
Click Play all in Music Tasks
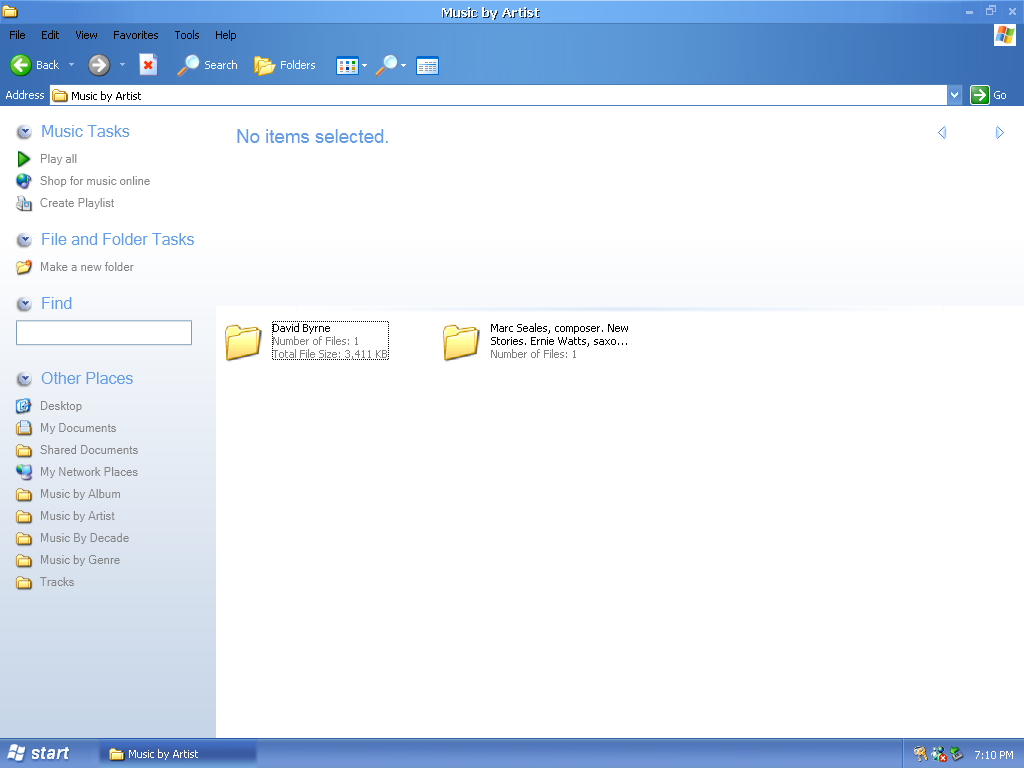point(58,159)
